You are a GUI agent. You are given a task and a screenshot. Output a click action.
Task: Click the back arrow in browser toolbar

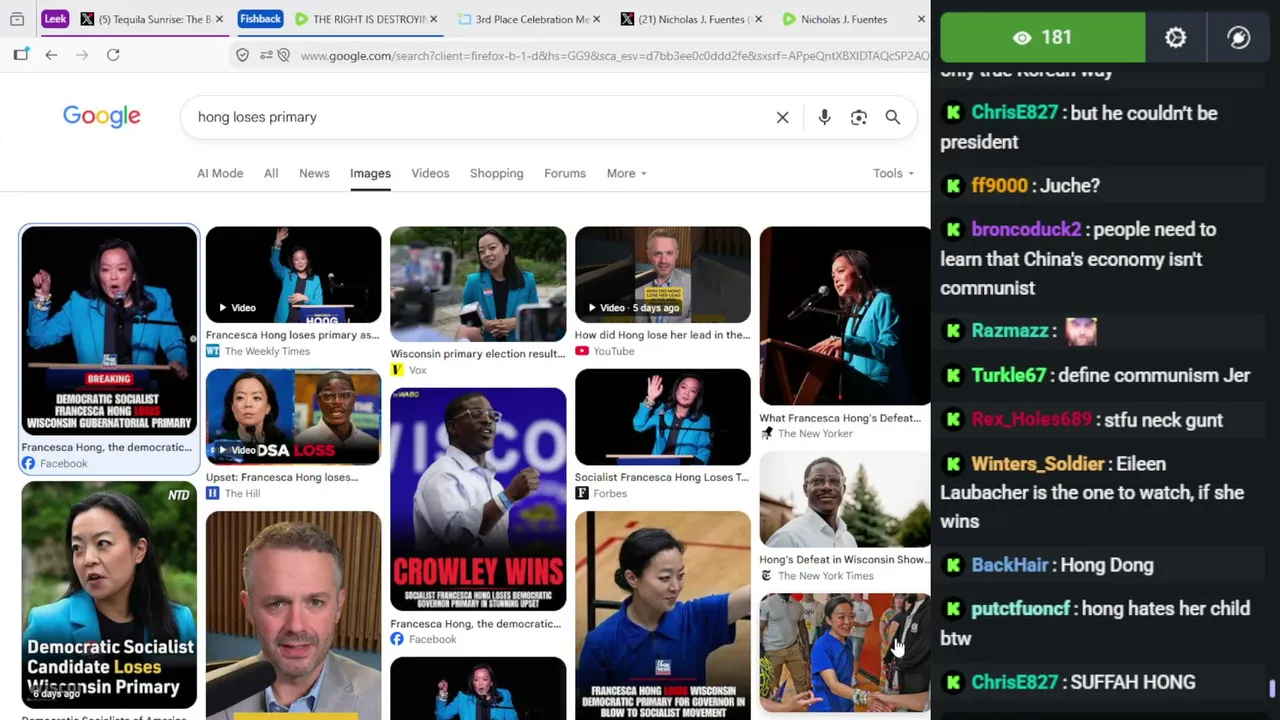[x=51, y=55]
